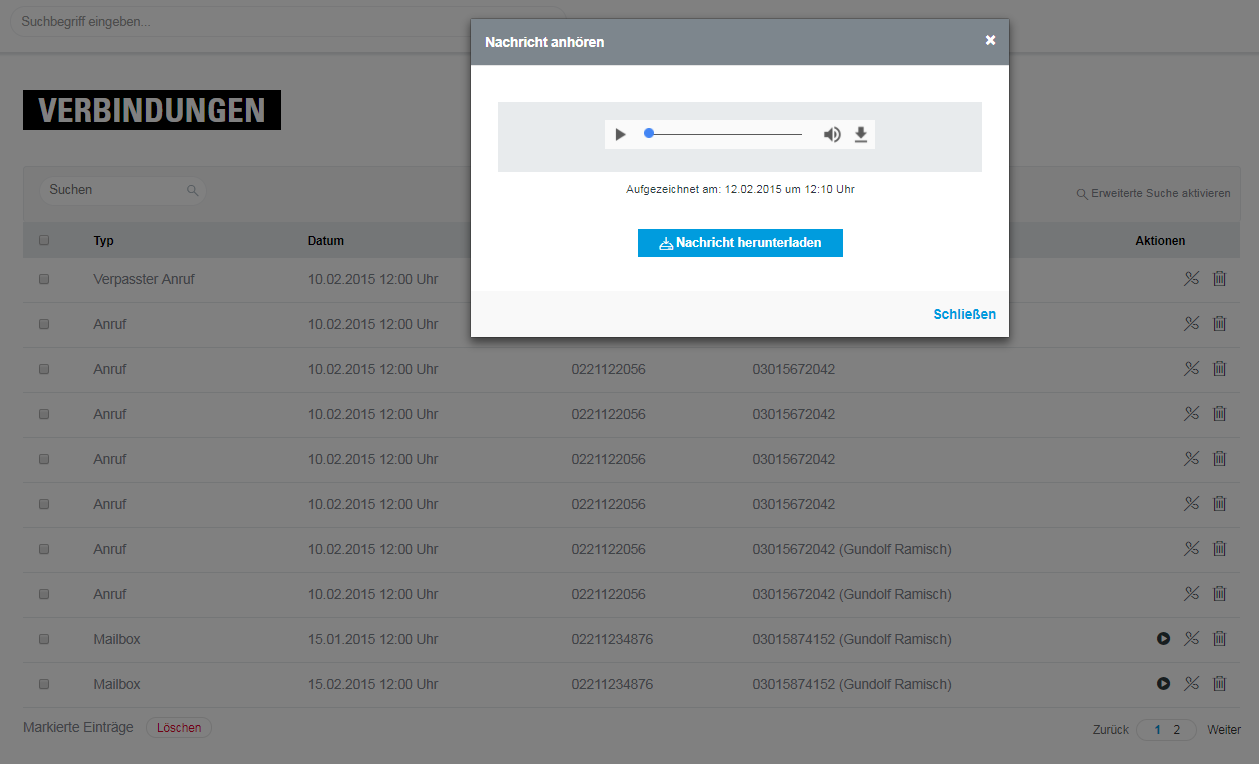Go to page 2 of results
This screenshot has height=764, width=1259.
click(x=1177, y=730)
